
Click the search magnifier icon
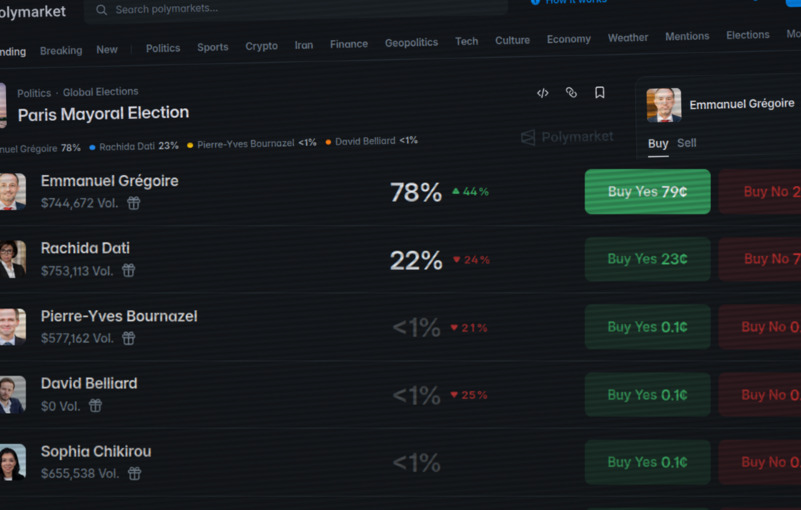point(102,9)
